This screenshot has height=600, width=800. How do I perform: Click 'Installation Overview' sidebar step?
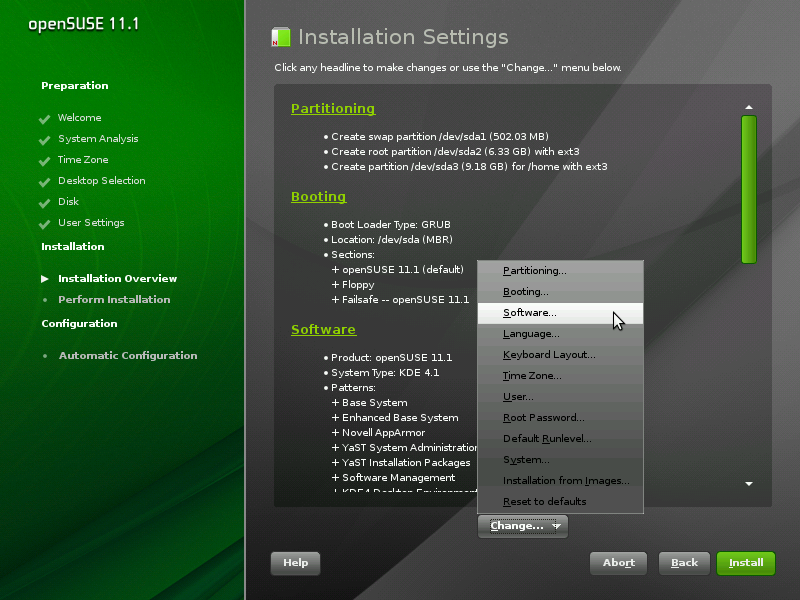click(117, 279)
